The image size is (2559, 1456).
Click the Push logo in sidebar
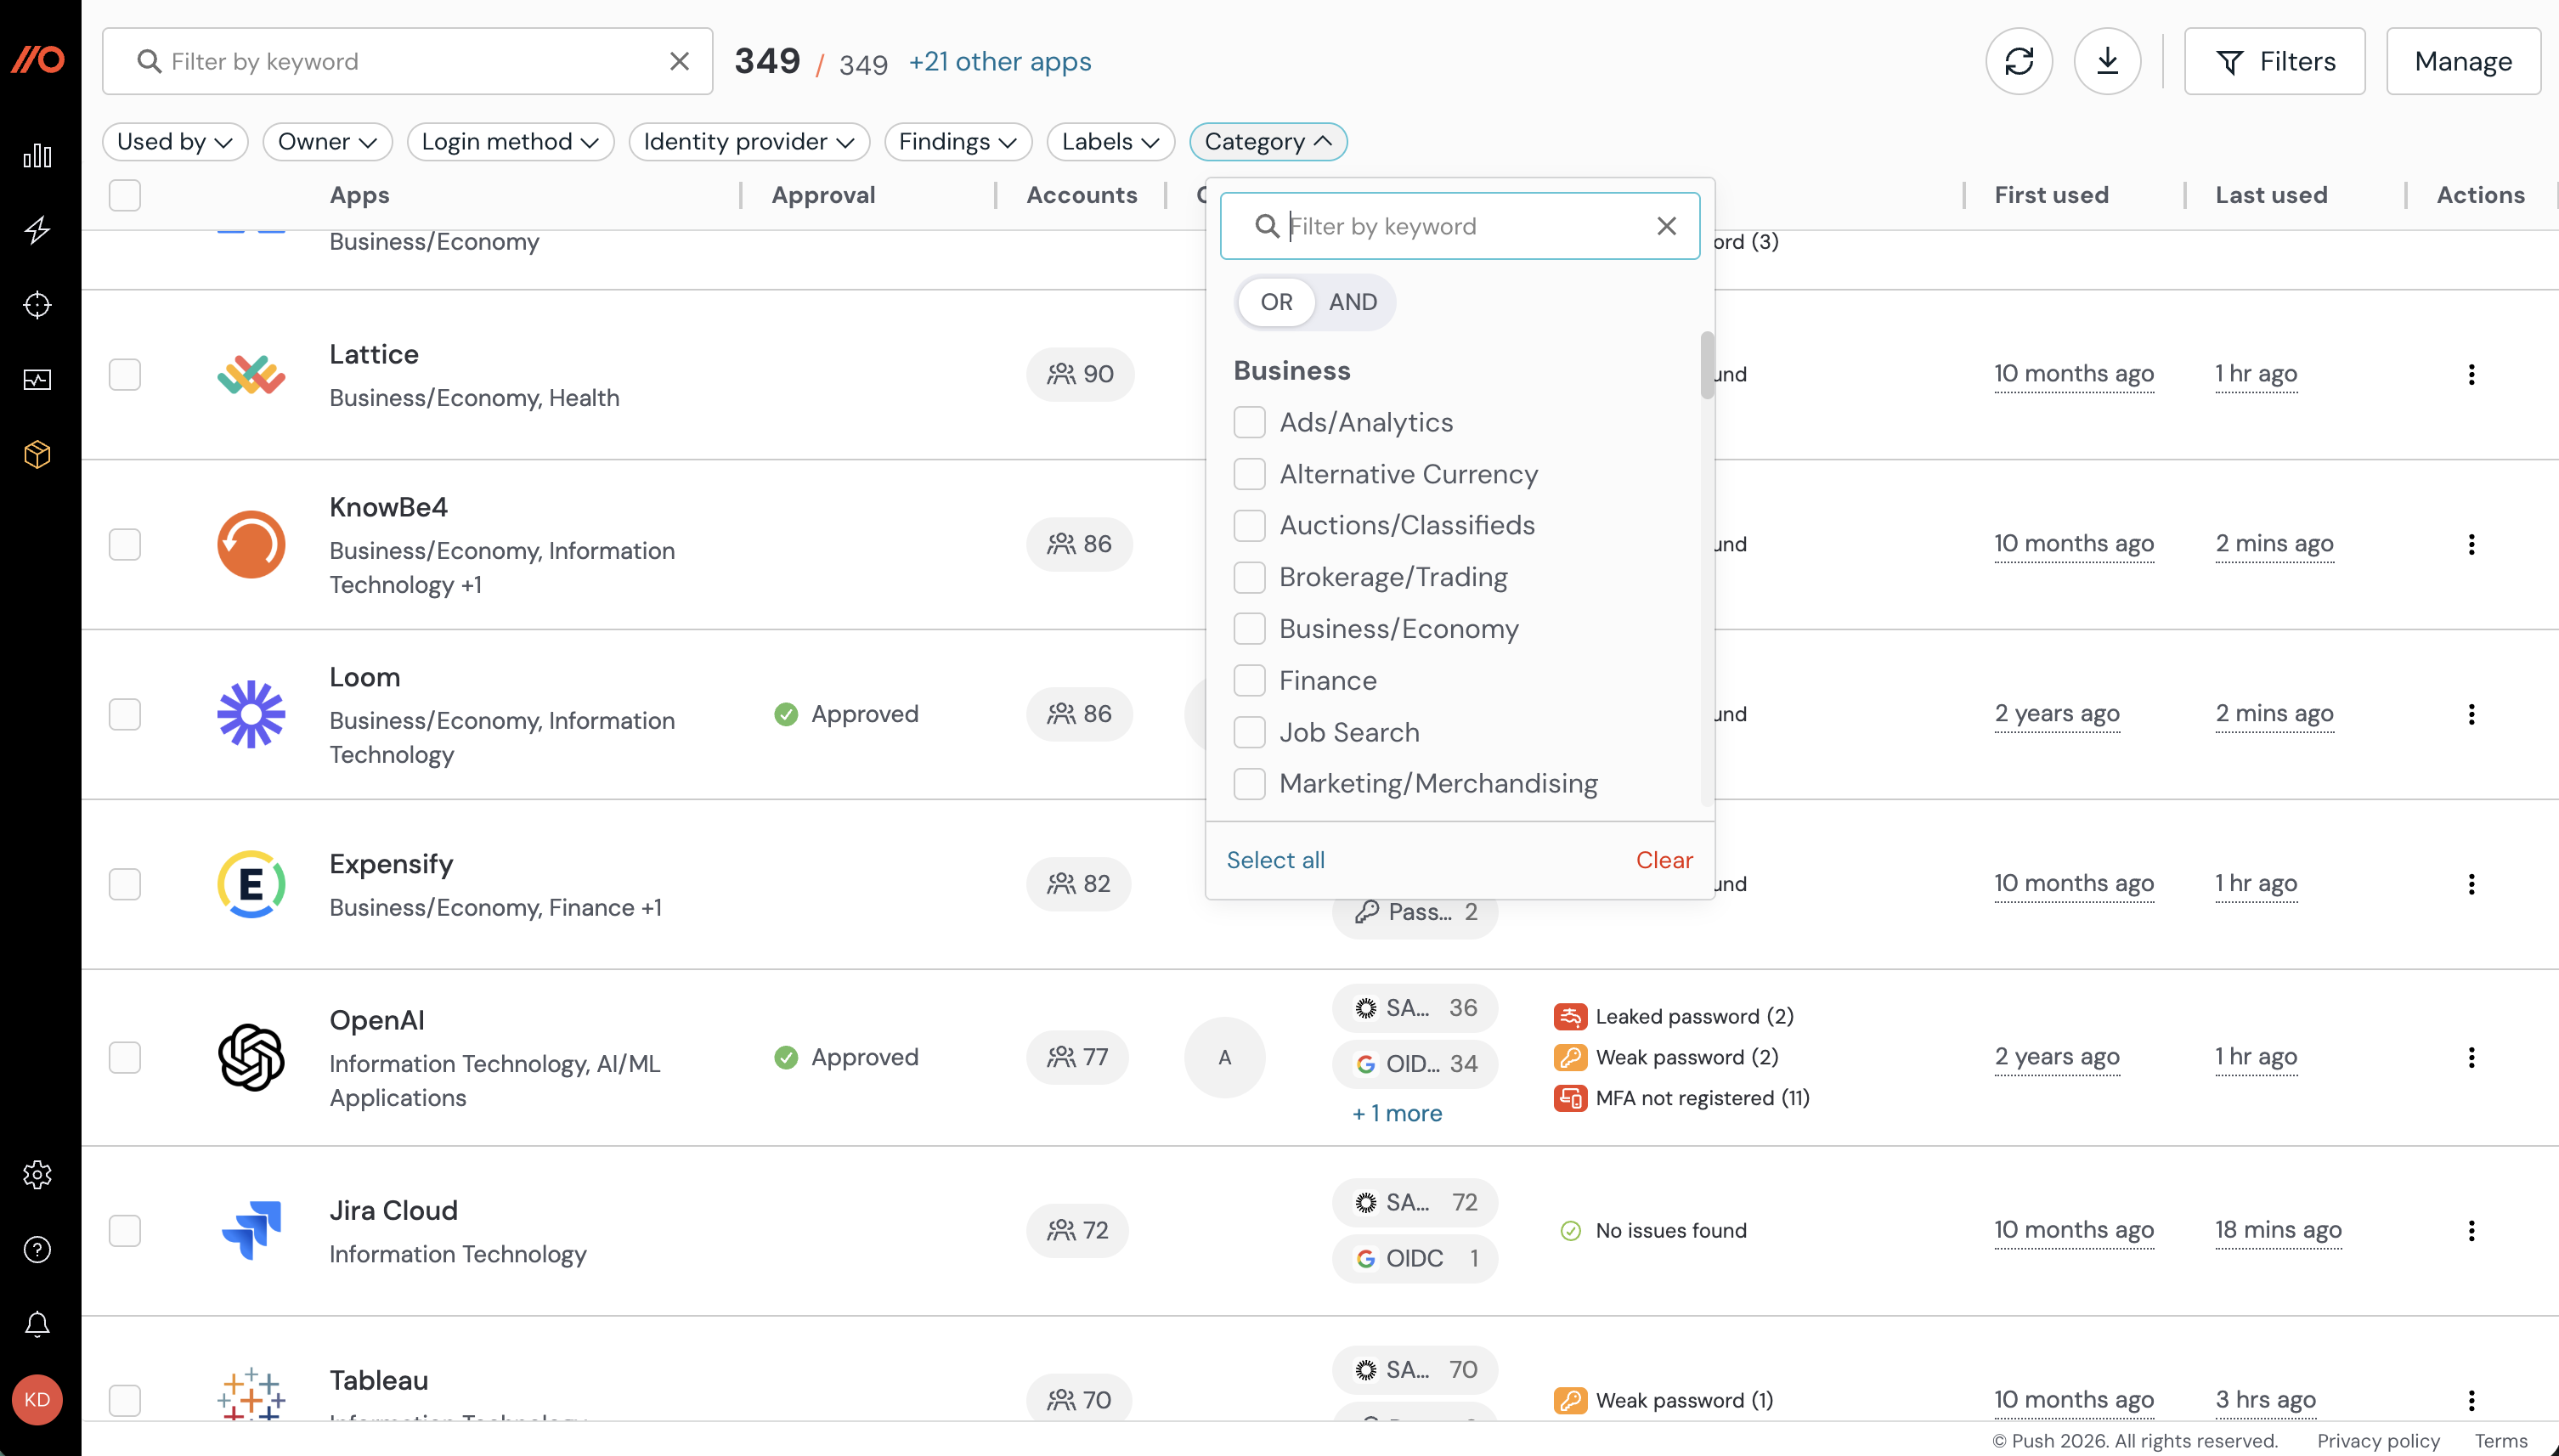(38, 60)
